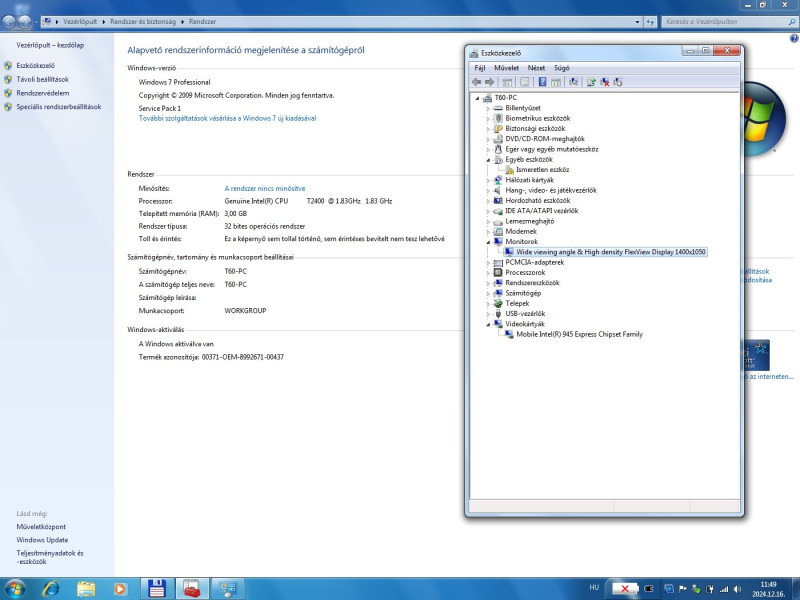The image size is (800, 600).
Task: Open Speciális rendszerbeállítások link
Action: pyautogui.click(x=59, y=107)
